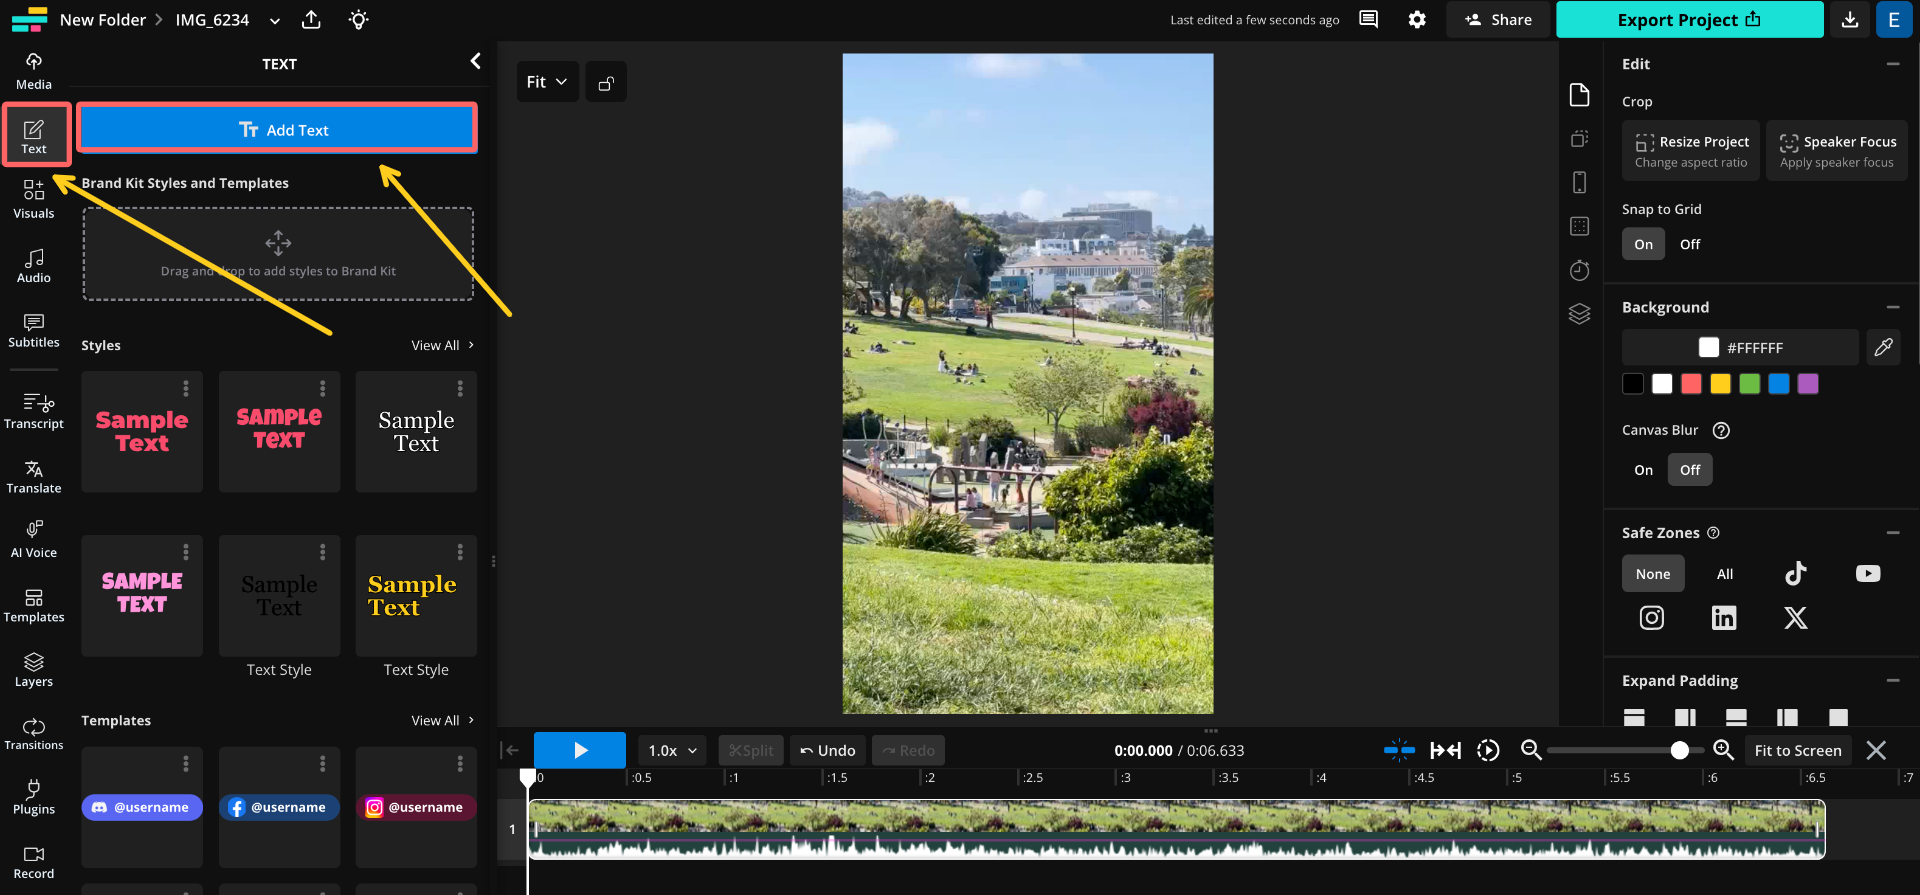Click Speaker Focus button
This screenshot has height=895, width=1920.
(1837, 151)
